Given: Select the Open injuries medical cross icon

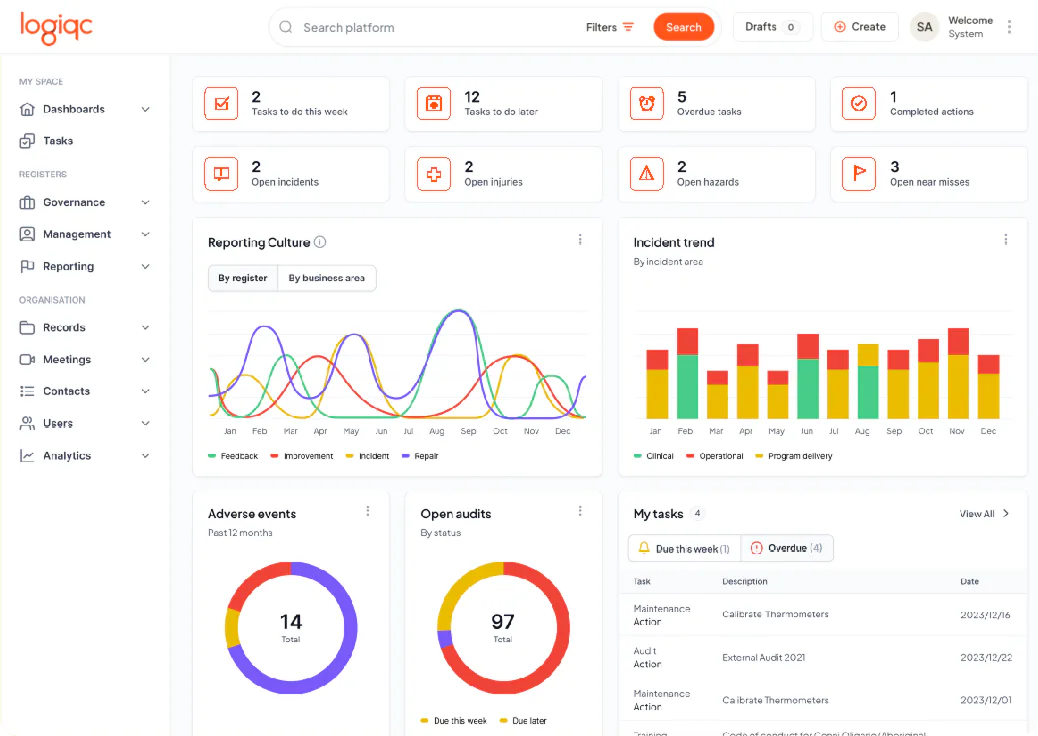Looking at the screenshot, I should pyautogui.click(x=434, y=173).
